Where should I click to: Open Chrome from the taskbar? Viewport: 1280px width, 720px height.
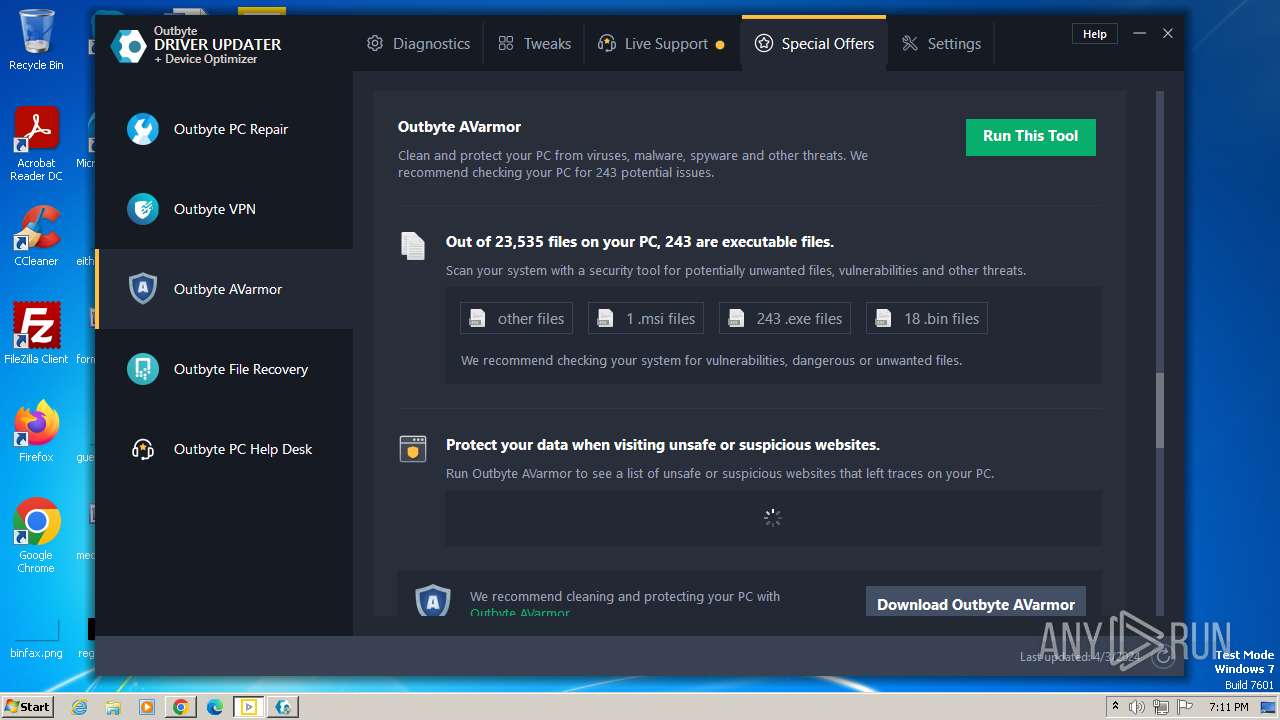click(x=181, y=707)
